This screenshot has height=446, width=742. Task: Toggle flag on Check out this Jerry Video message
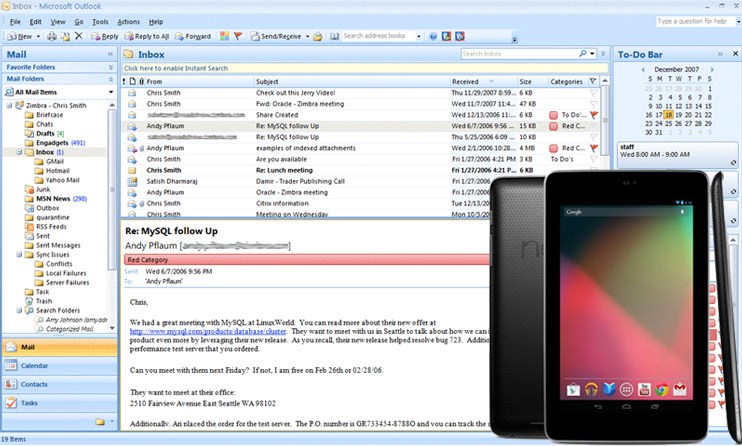(x=594, y=93)
